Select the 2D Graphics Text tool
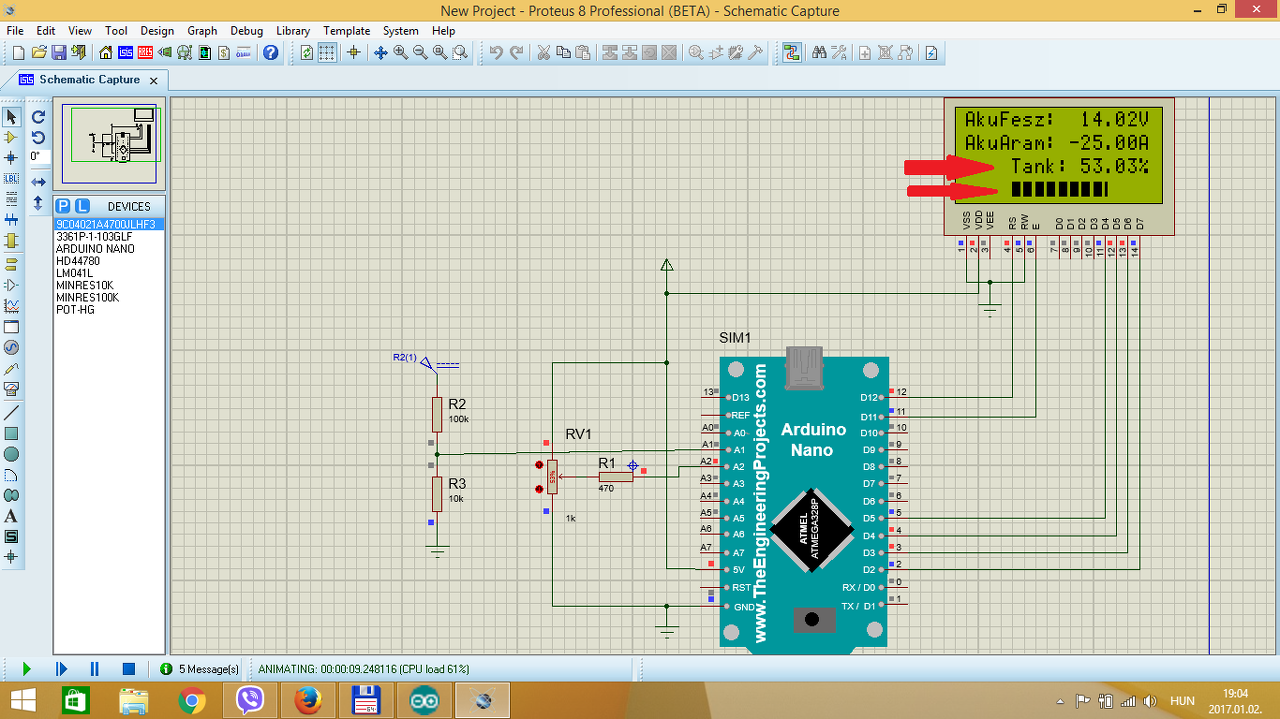The width and height of the screenshot is (1280, 719). 11,516
